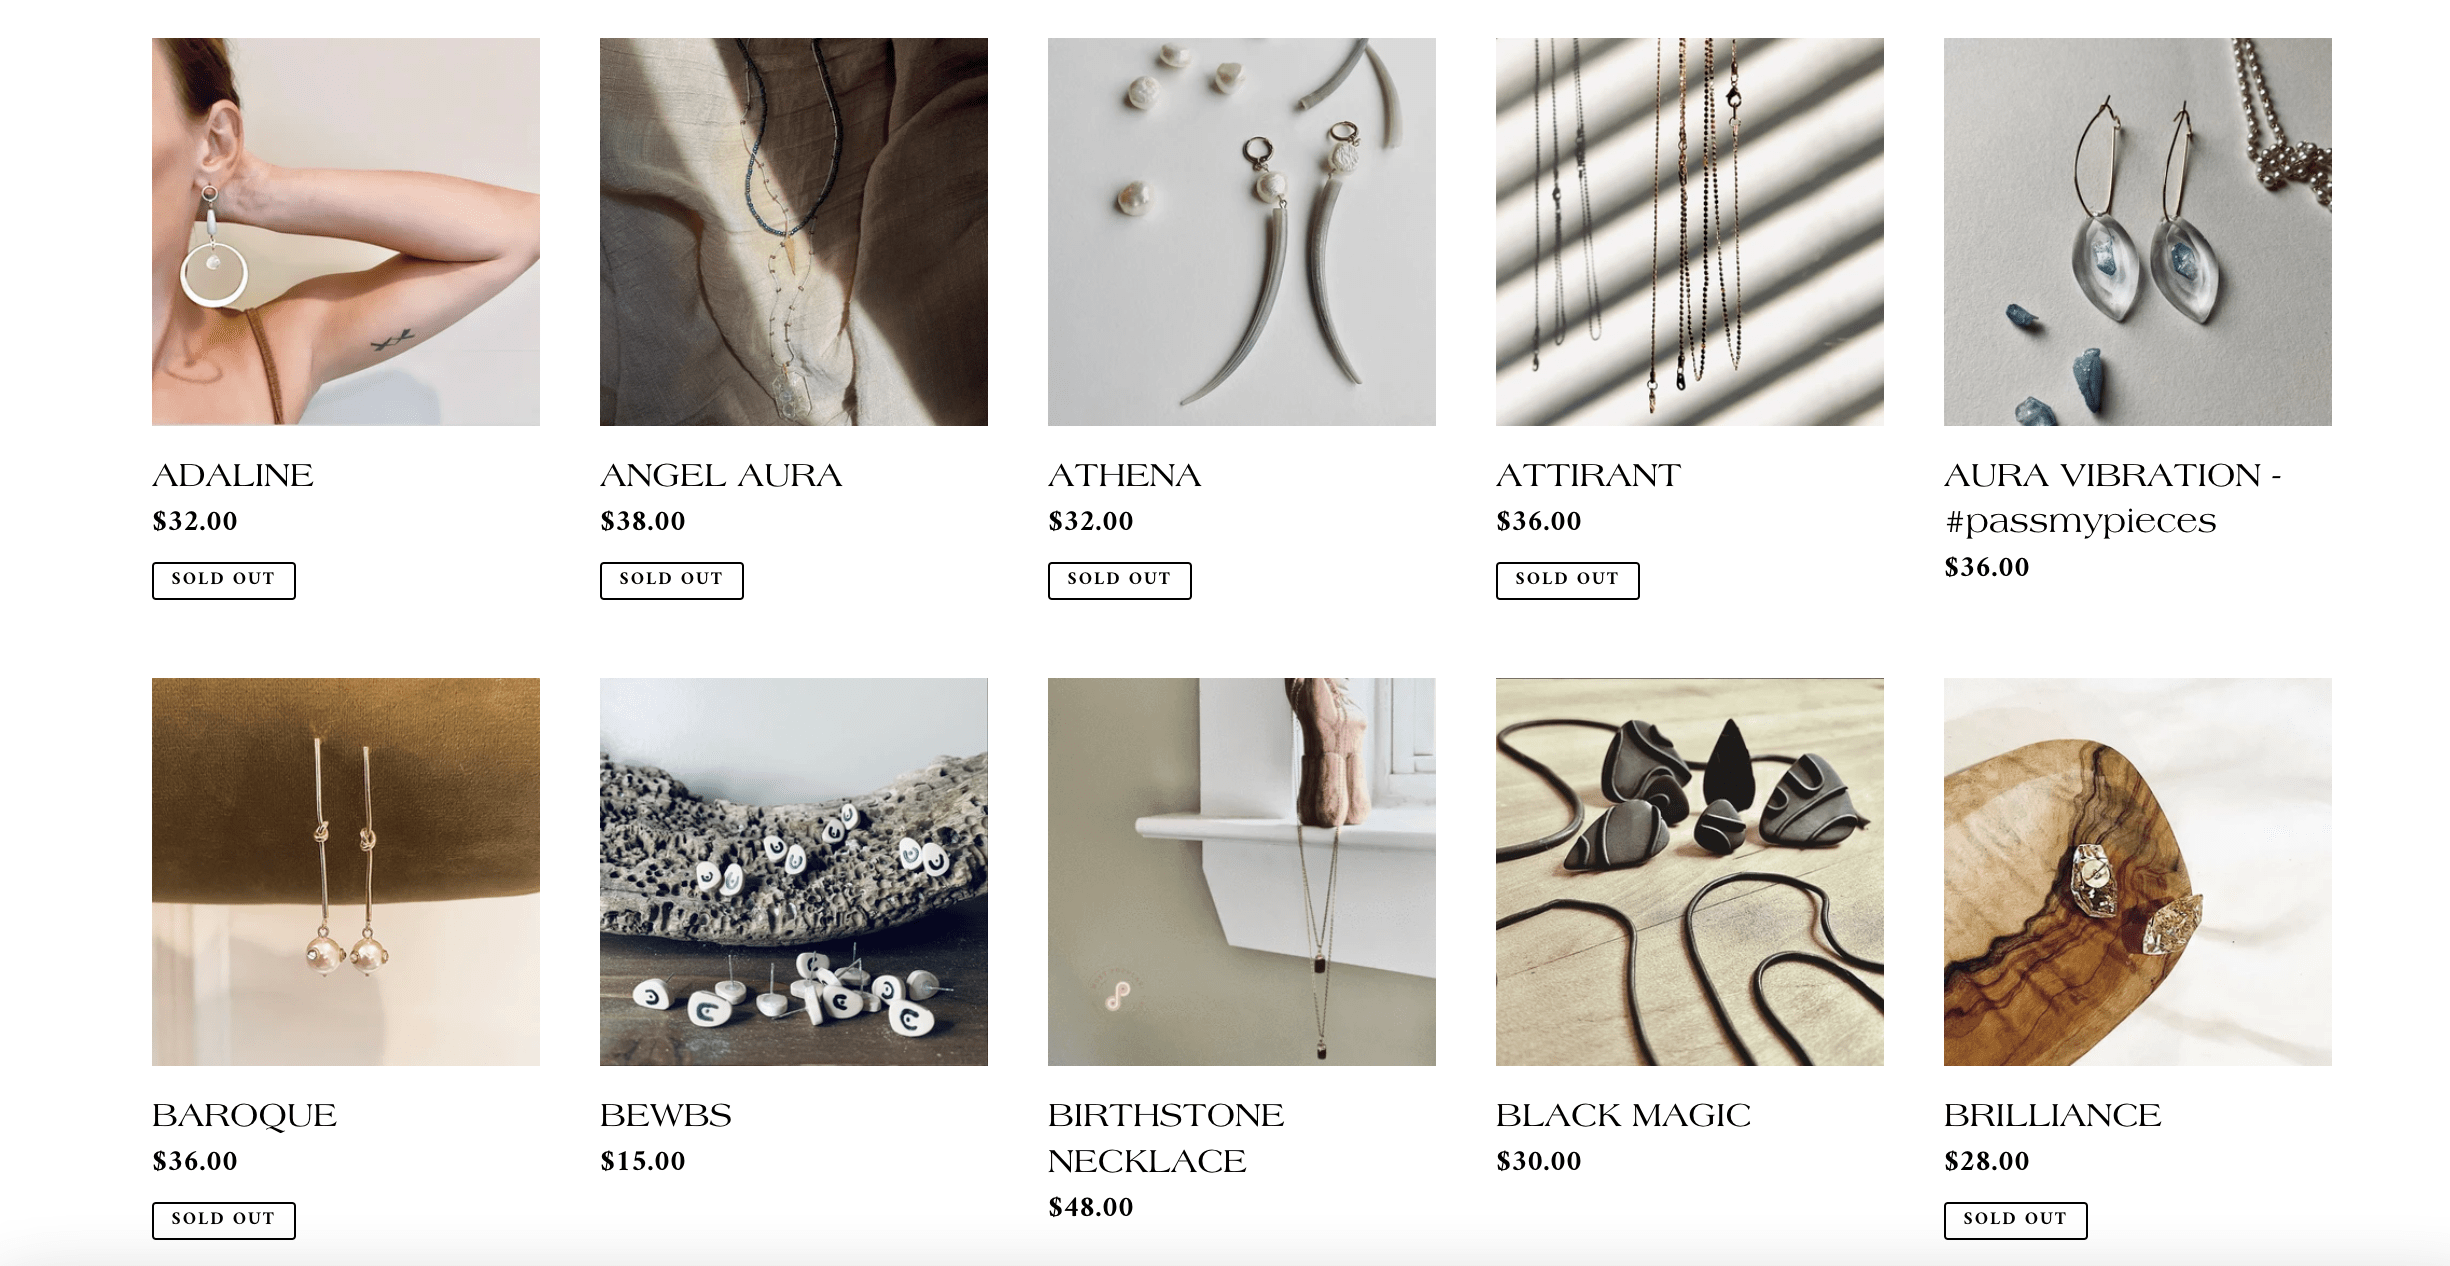The width and height of the screenshot is (2450, 1266).
Task: View the BAROQUE pearl earrings image
Action: [346, 872]
